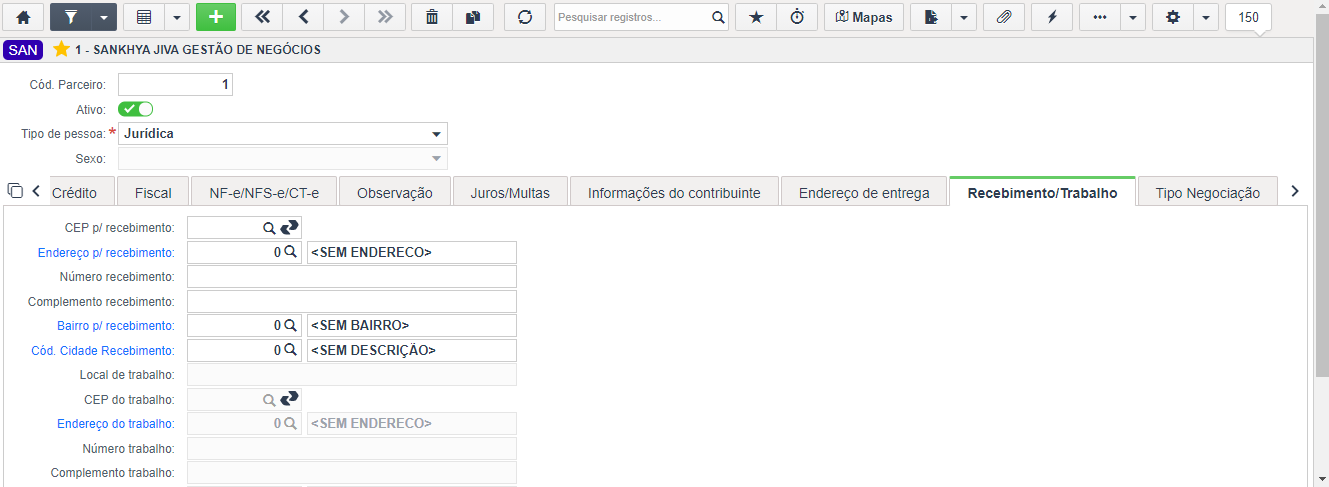Search CEP p/ recebimento magnifier icon
The image size is (1329, 487).
268,229
